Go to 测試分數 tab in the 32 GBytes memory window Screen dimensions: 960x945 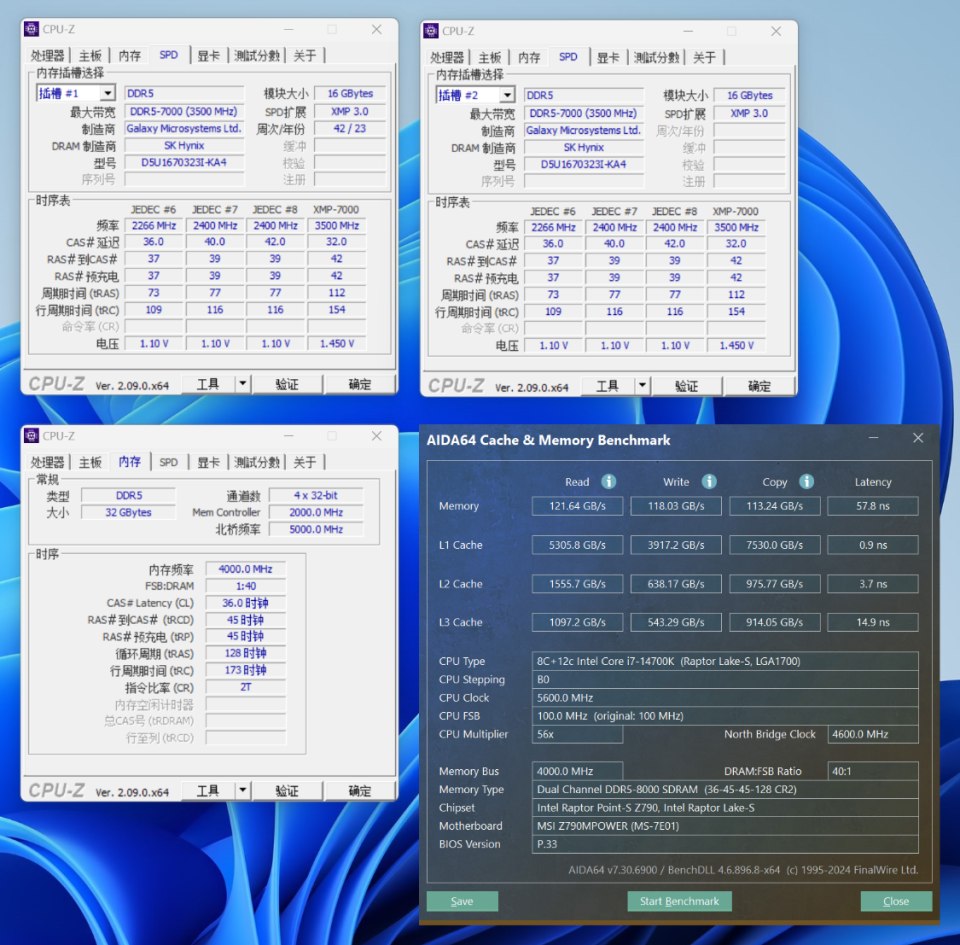[257, 462]
